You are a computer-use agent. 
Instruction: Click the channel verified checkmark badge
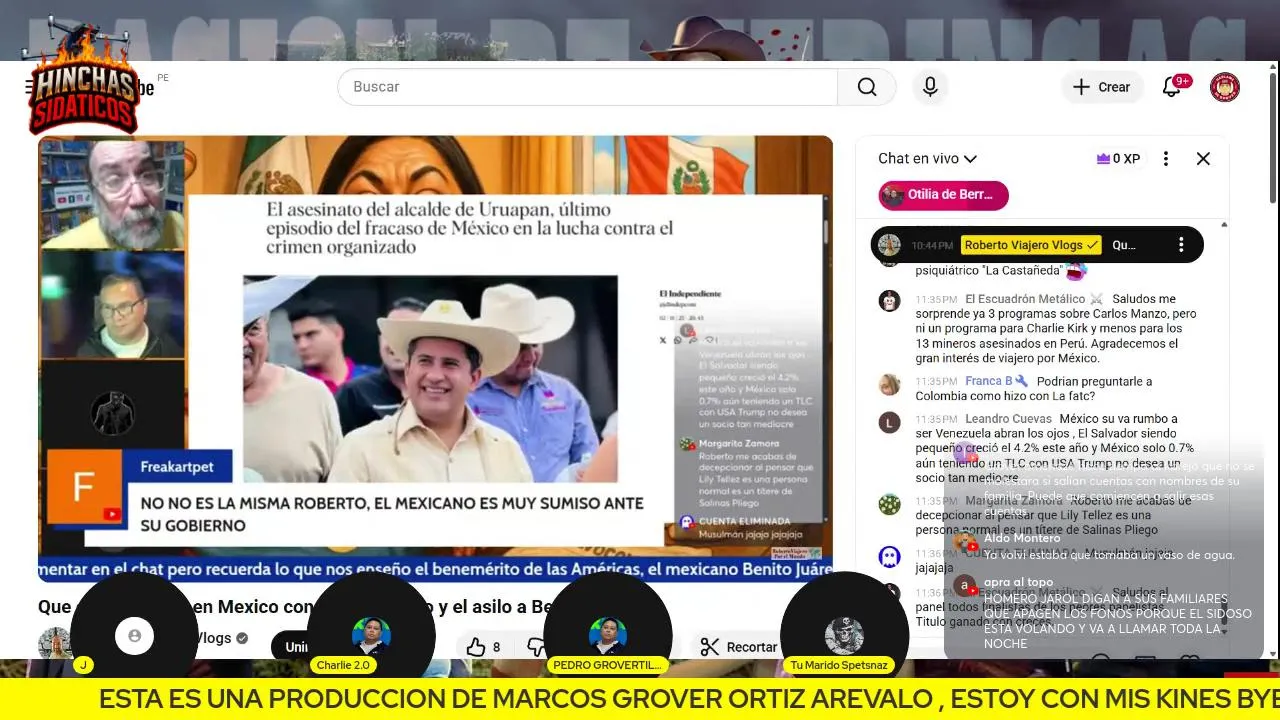(x=242, y=638)
